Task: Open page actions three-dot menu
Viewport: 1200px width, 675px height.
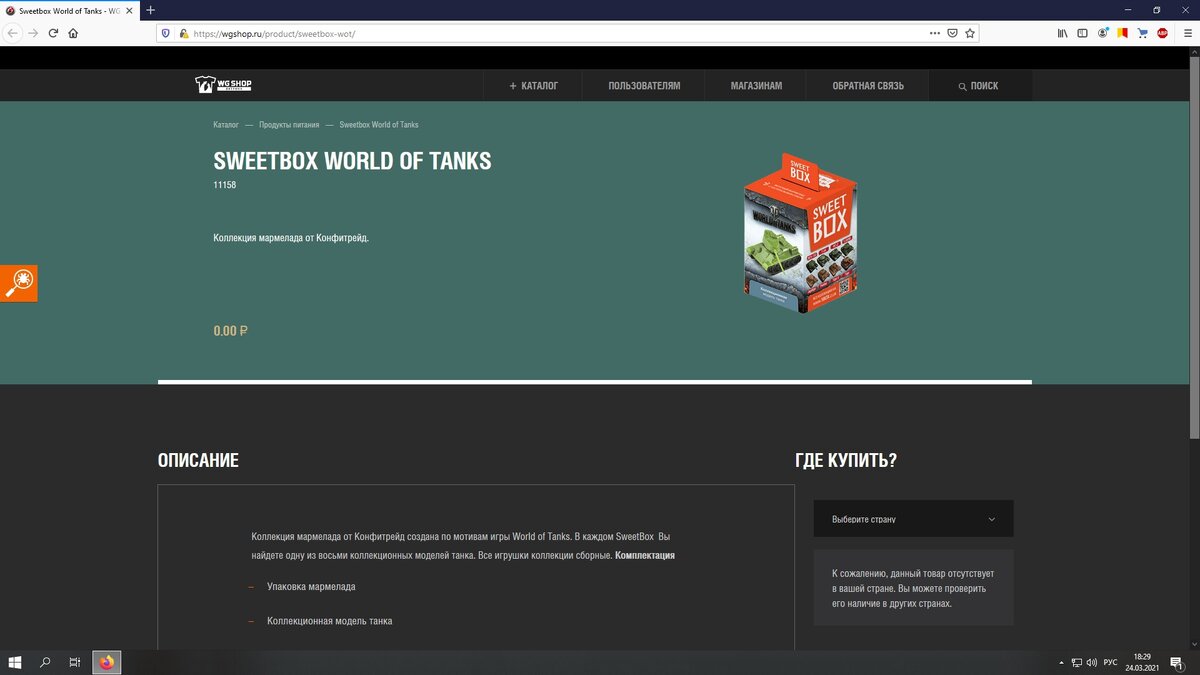Action: pos(935,33)
